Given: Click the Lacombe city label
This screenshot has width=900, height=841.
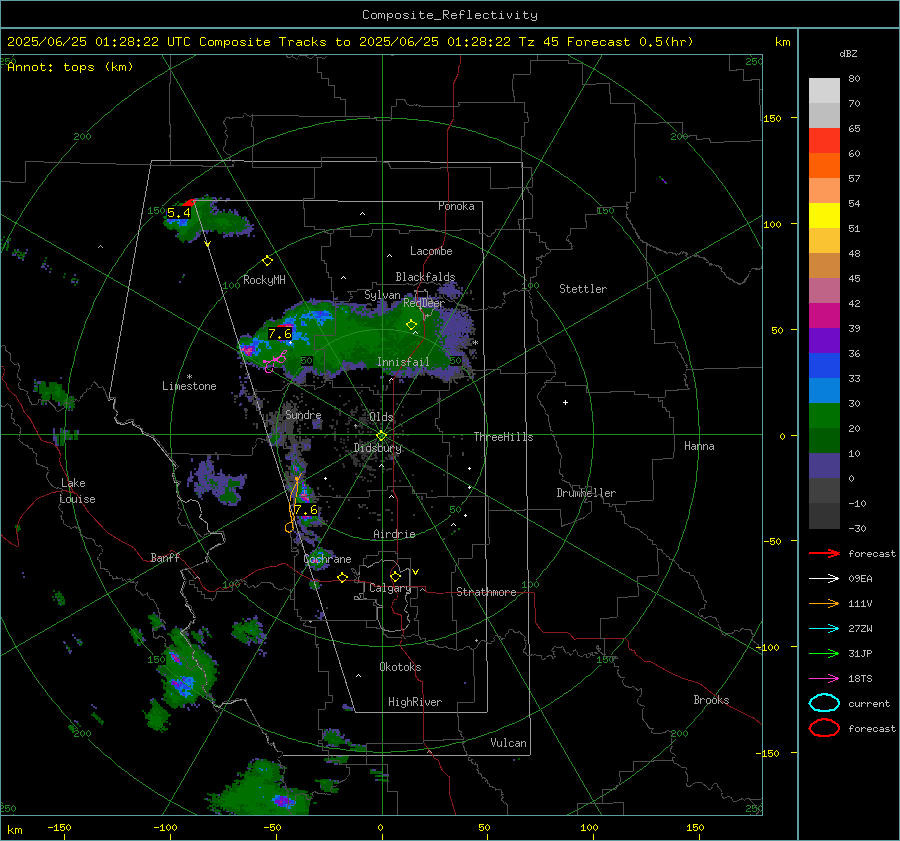Looking at the screenshot, I should [x=431, y=251].
